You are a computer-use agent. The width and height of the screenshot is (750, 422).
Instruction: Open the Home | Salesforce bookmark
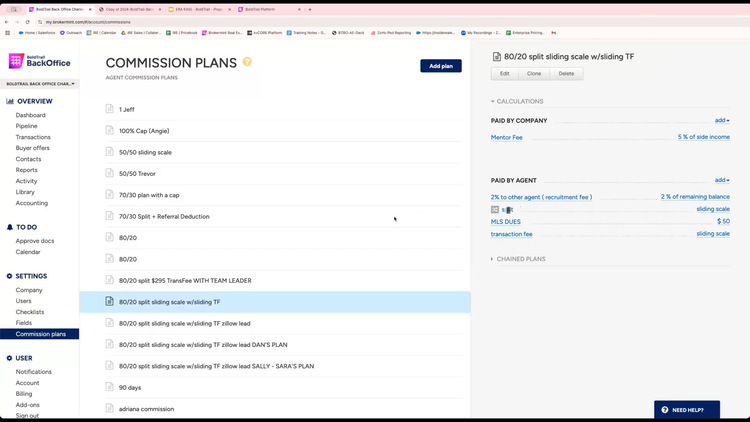(x=37, y=33)
